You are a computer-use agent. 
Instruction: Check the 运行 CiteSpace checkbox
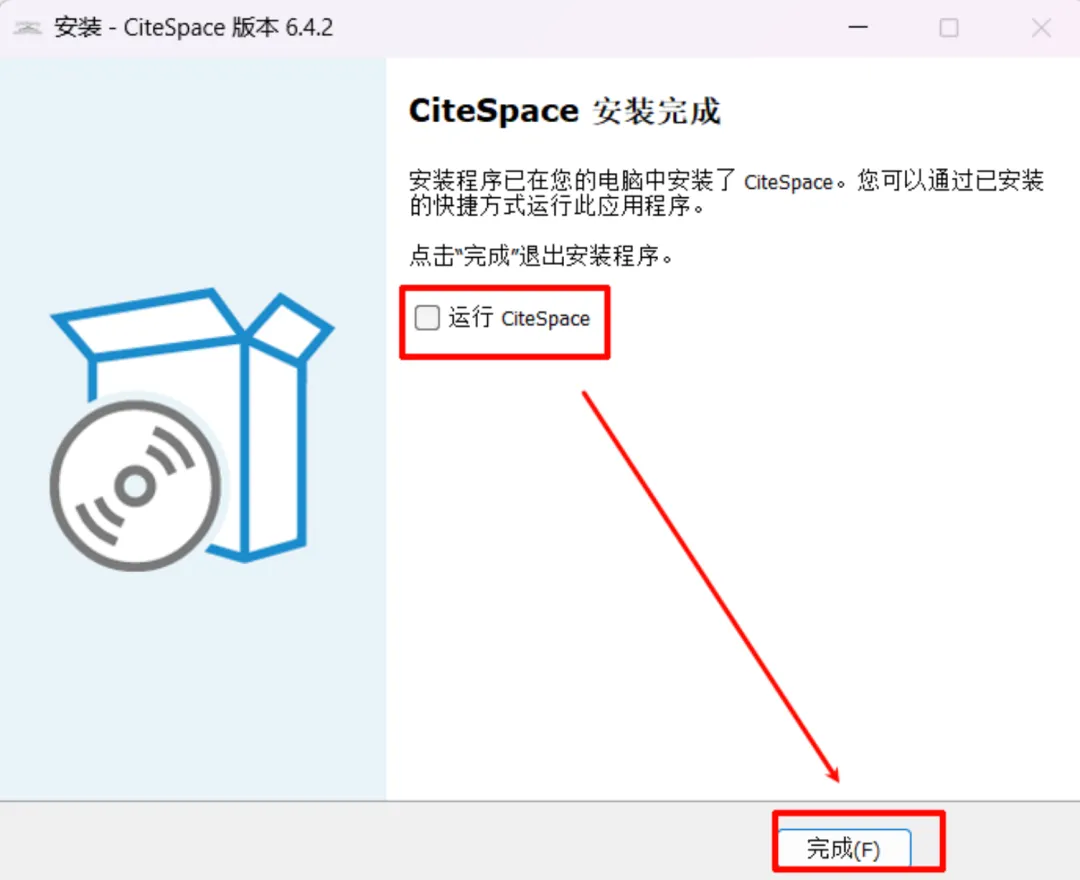pos(427,318)
